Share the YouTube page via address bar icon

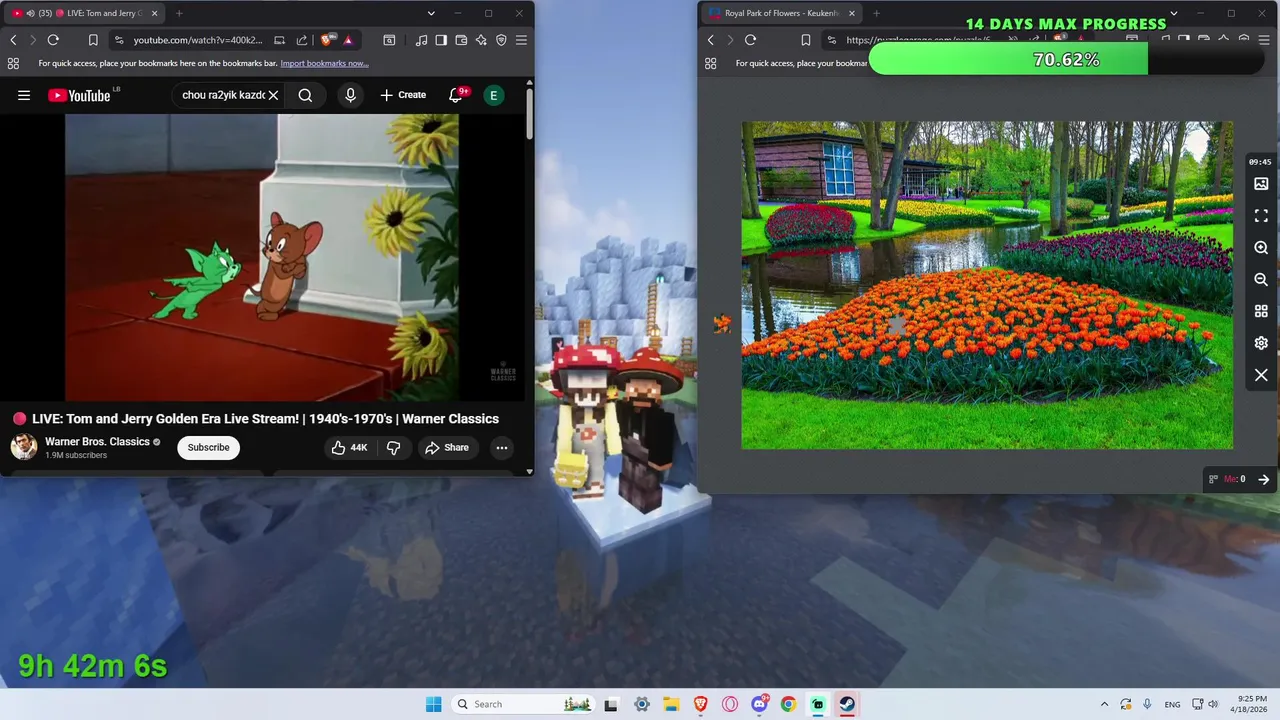tap(302, 40)
